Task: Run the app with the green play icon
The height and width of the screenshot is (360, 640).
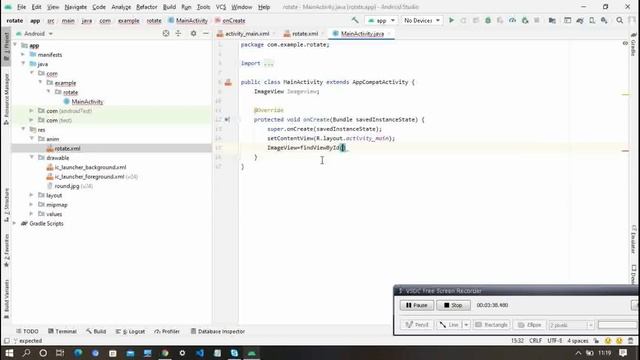Action: click(x=451, y=20)
